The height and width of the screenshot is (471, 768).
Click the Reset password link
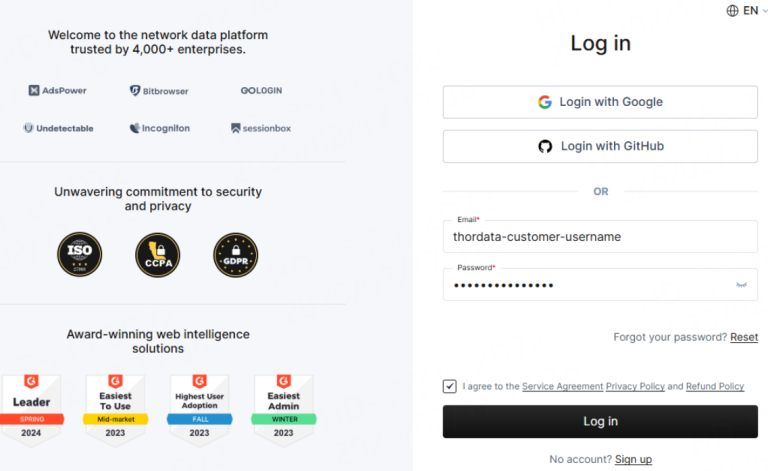744,337
